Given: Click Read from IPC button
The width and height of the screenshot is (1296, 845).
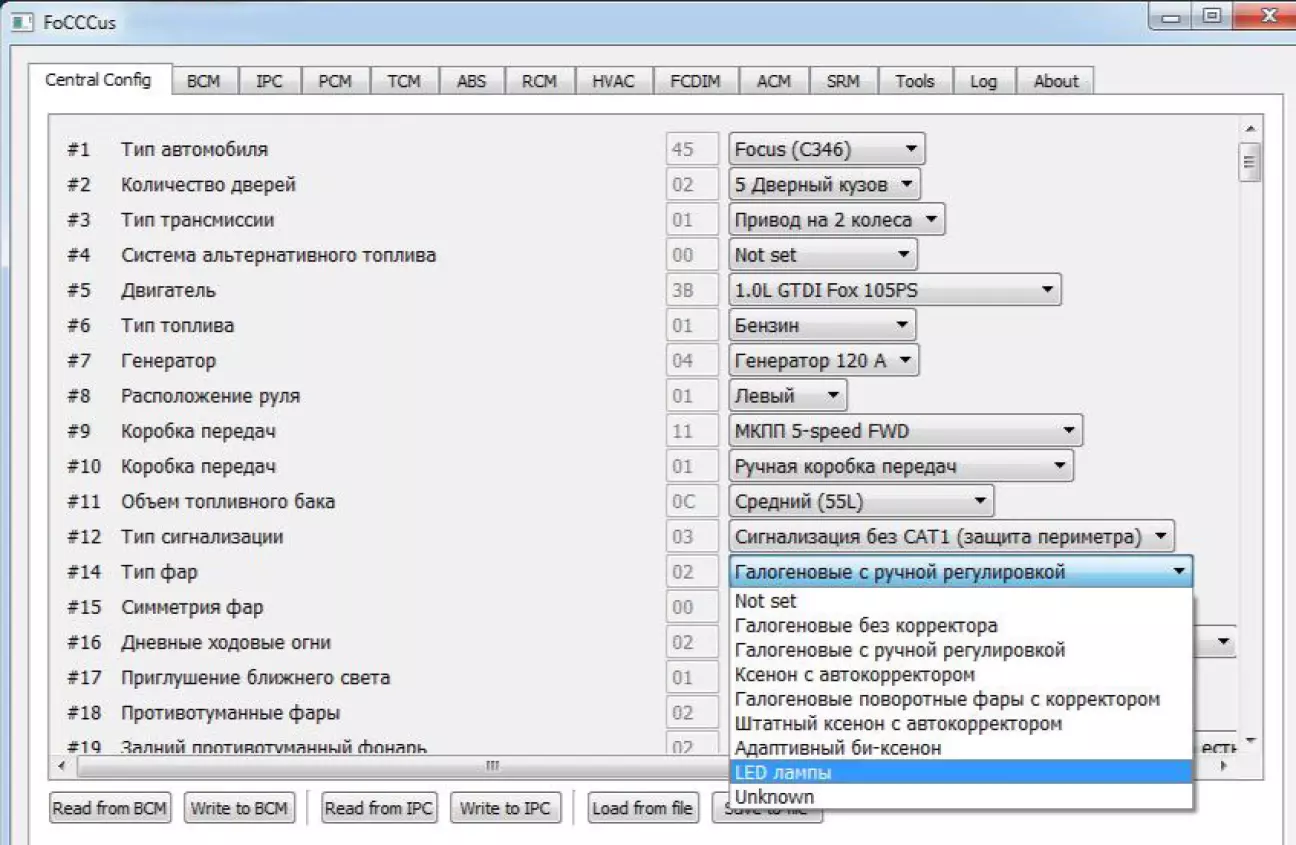Looking at the screenshot, I should tap(378, 808).
